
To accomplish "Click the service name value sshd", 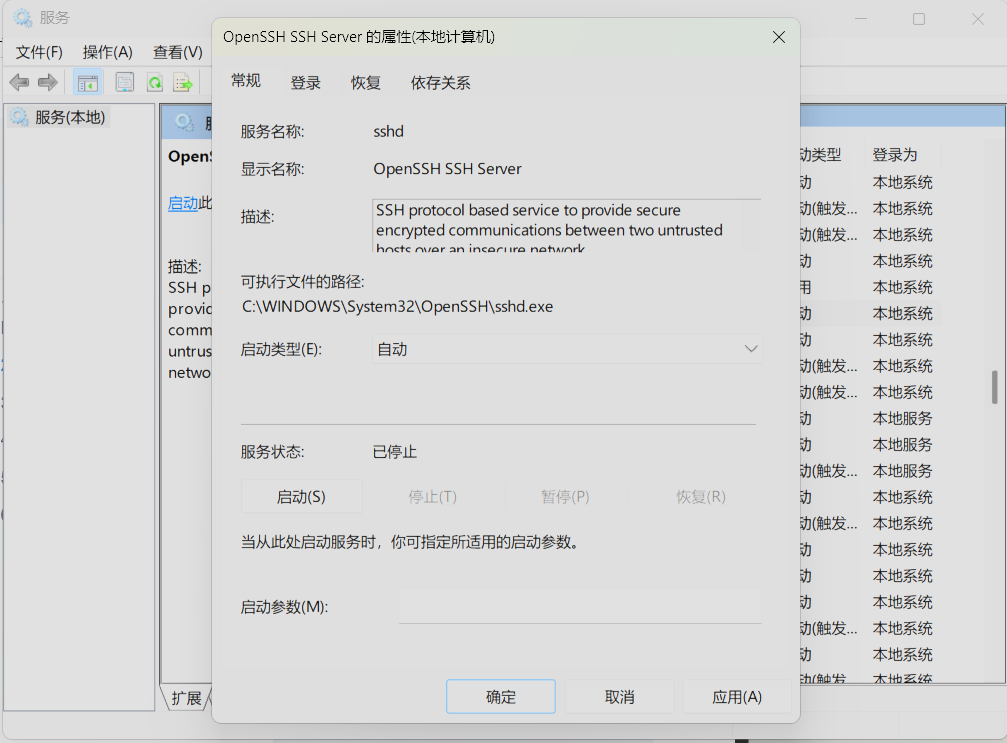I will [x=389, y=132].
